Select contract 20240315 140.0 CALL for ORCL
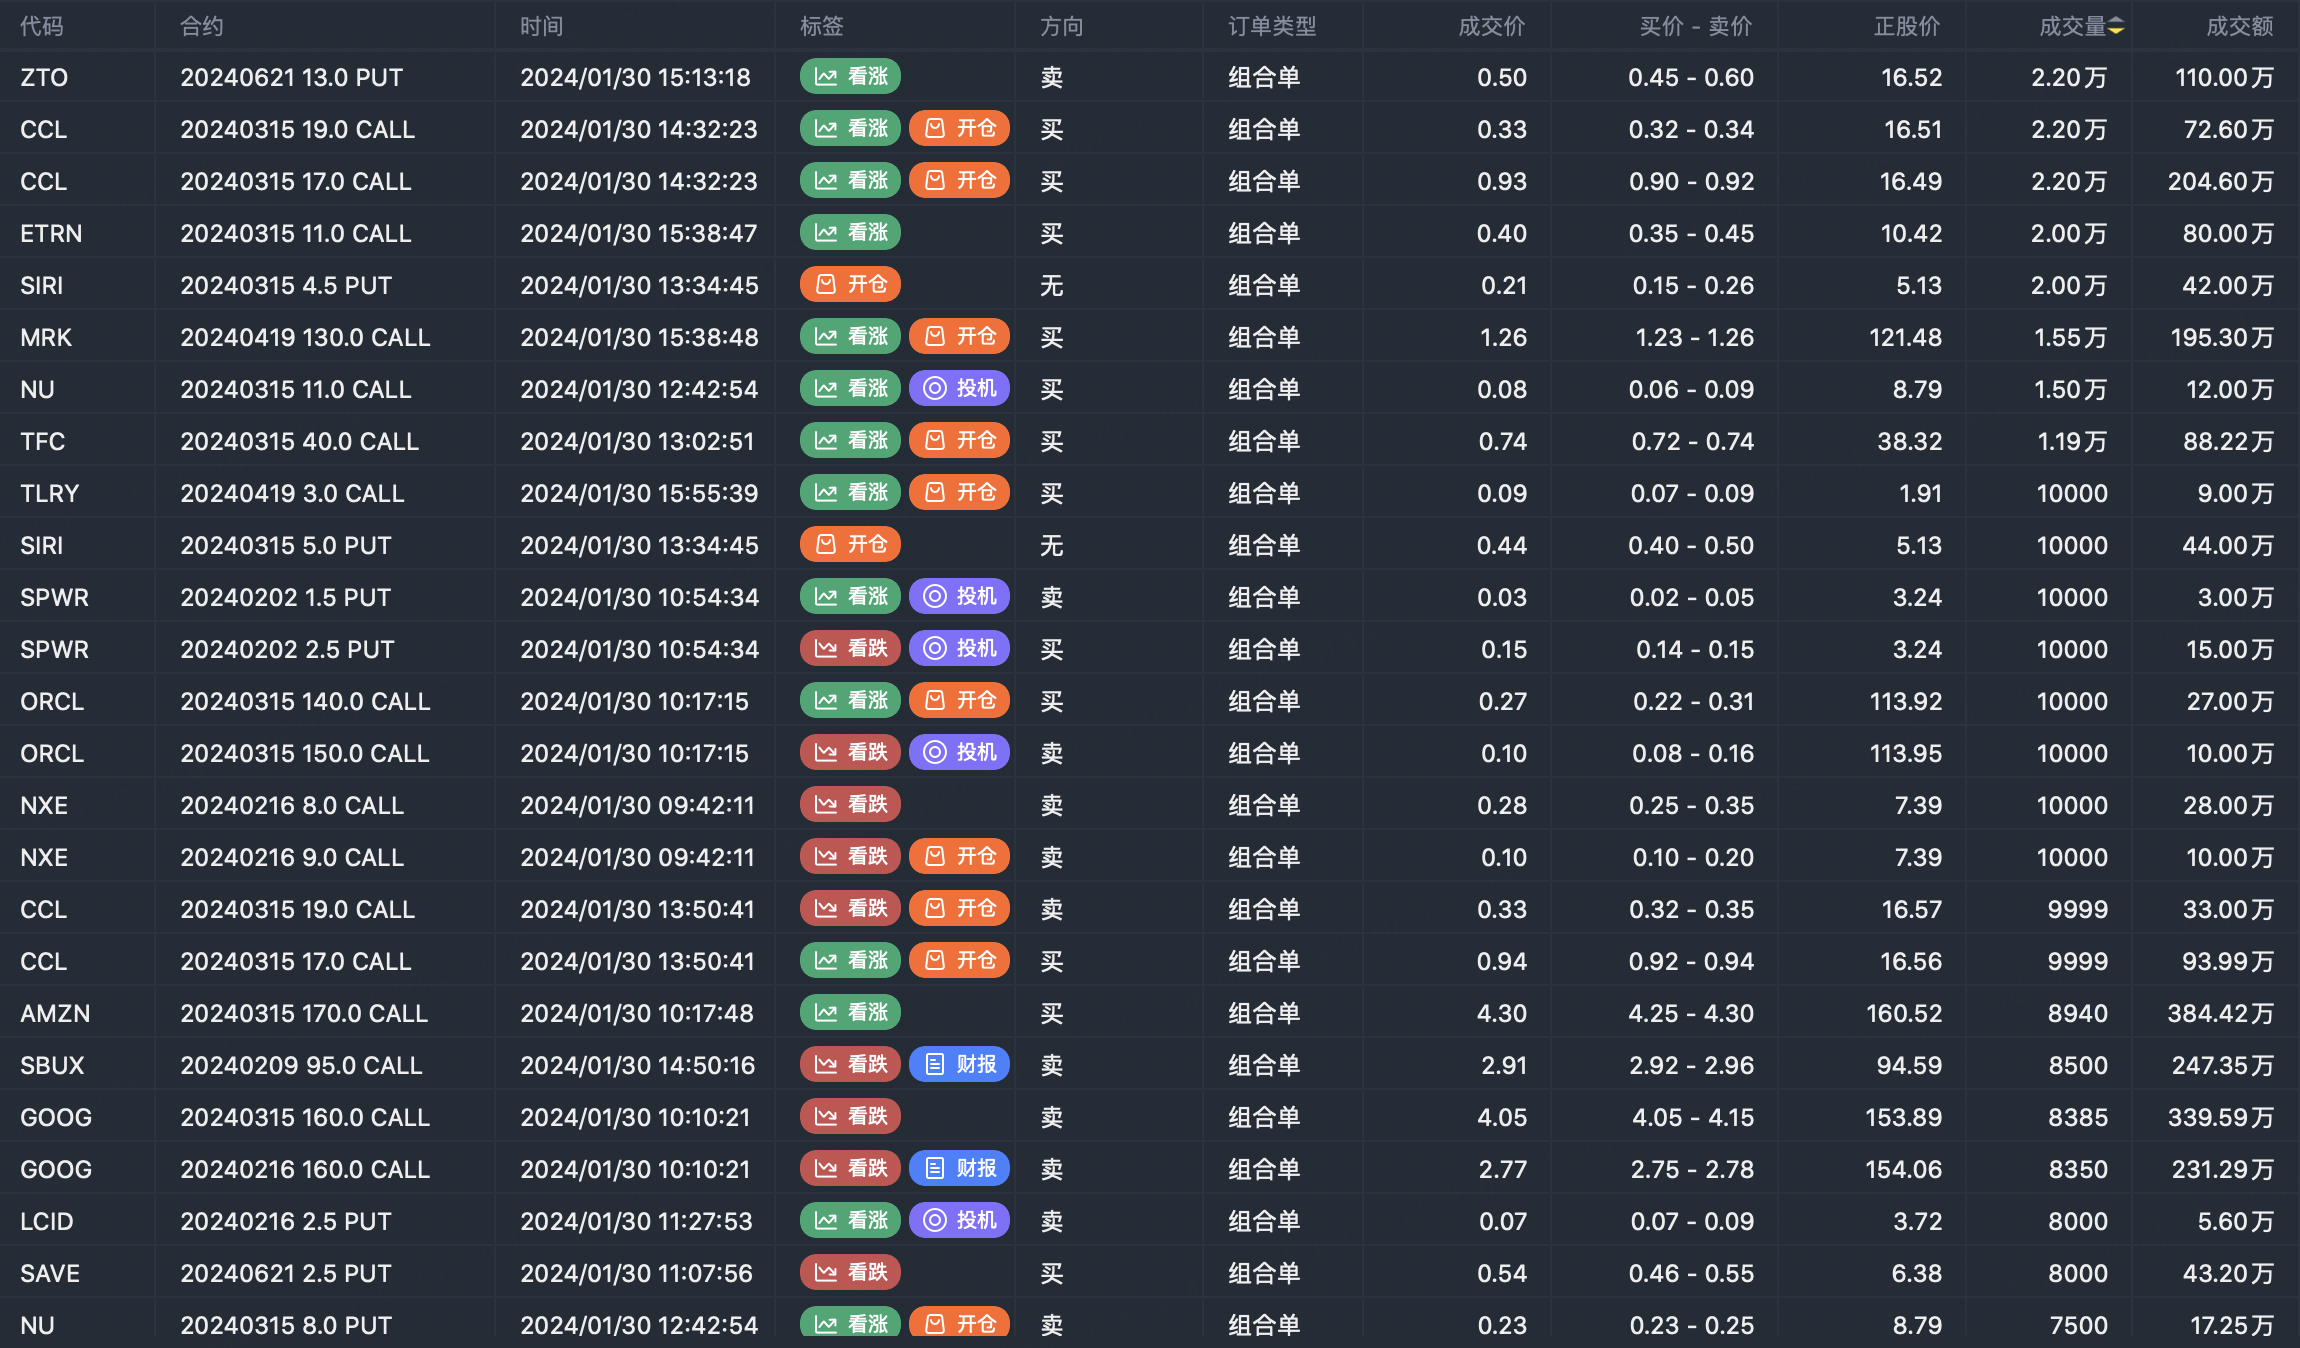 pyautogui.click(x=305, y=701)
